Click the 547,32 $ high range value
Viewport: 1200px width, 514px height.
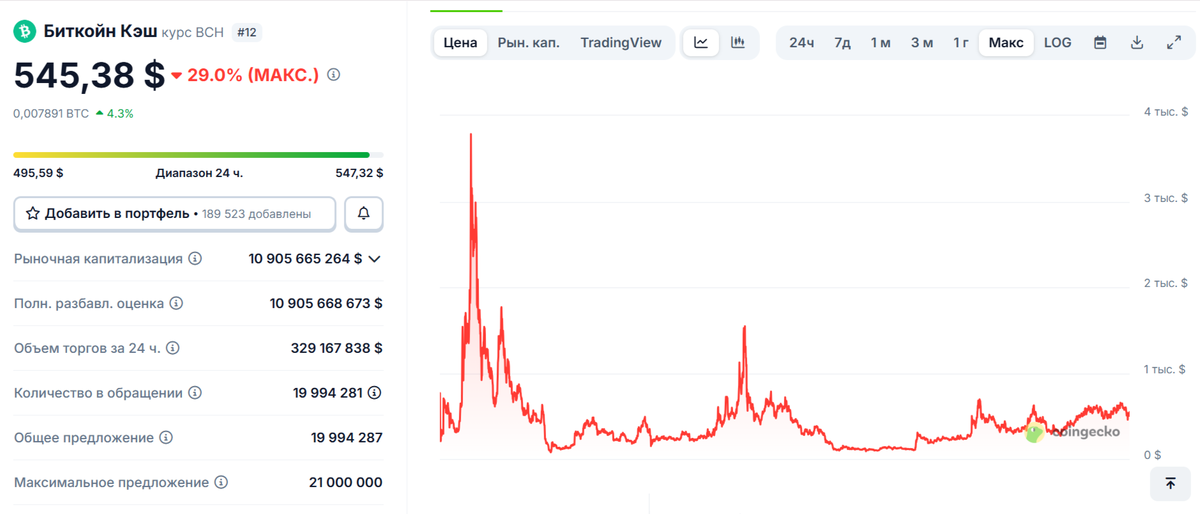(359, 173)
